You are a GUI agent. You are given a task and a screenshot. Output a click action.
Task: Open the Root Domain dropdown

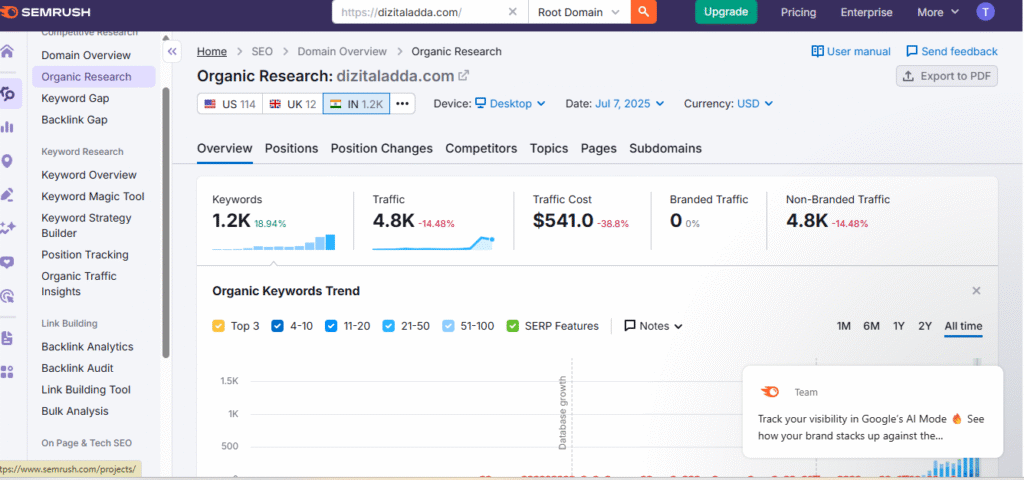pyautogui.click(x=579, y=12)
